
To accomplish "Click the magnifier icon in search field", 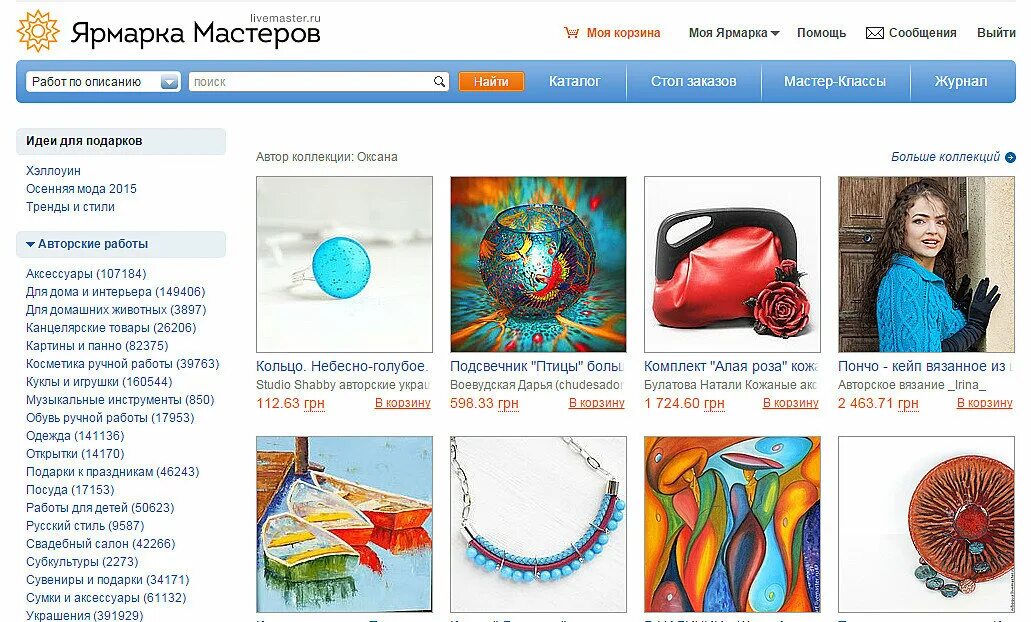I will point(439,82).
